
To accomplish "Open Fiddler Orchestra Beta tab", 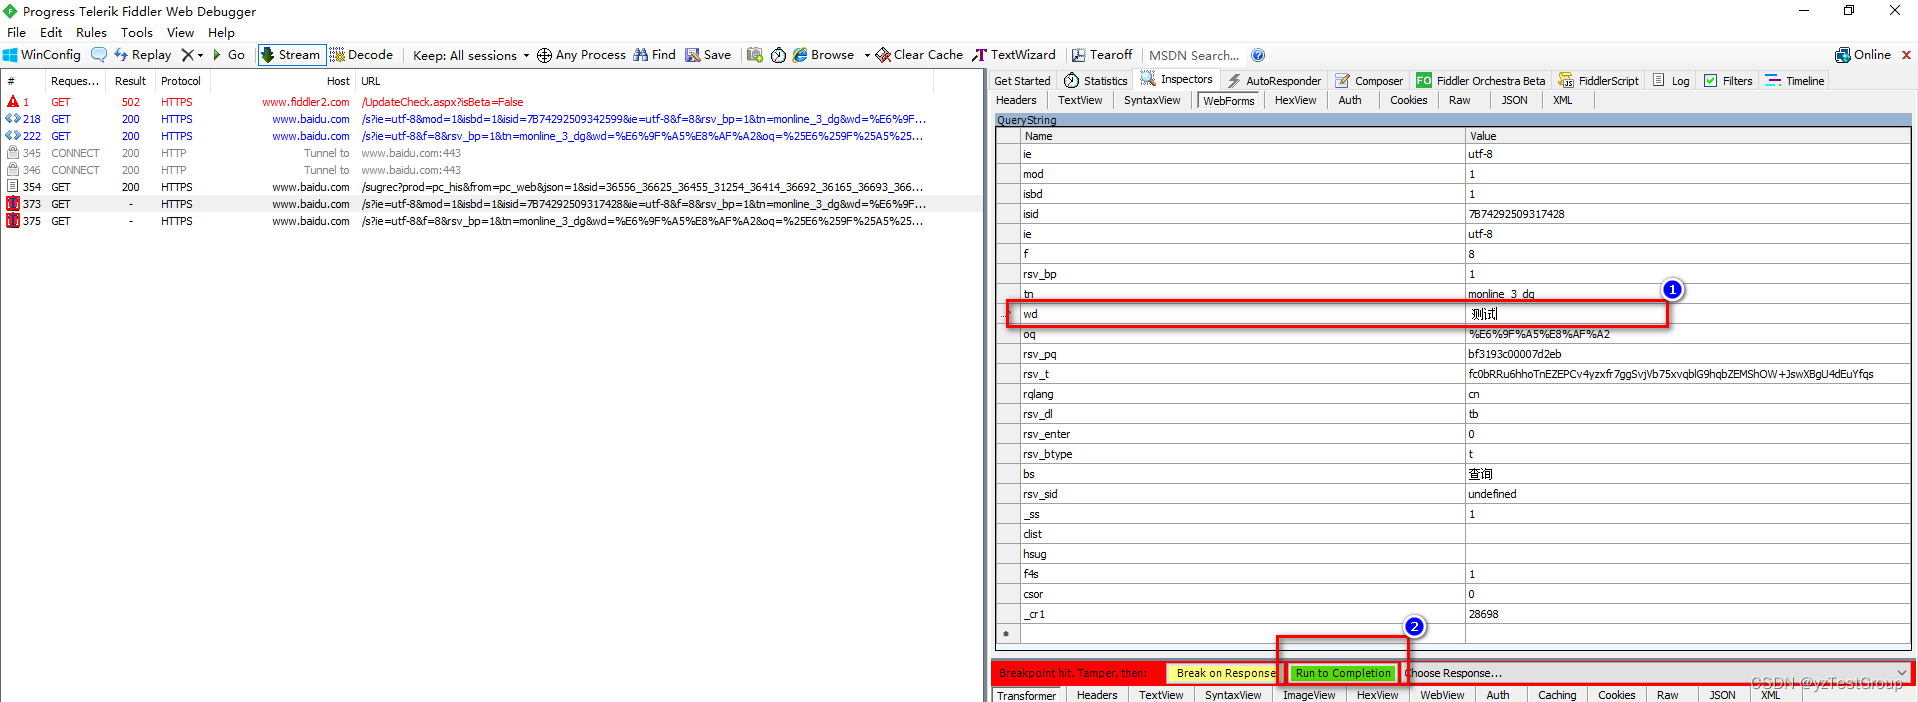I will 1481,81.
